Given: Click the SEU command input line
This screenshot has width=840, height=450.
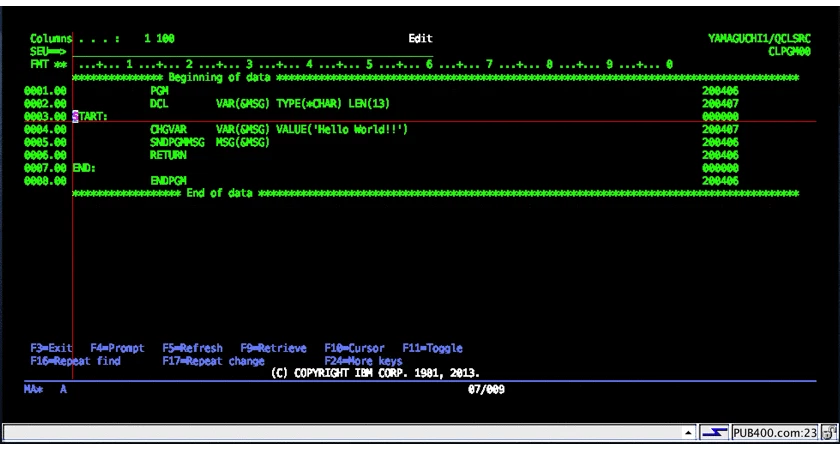Looking at the screenshot, I should (252, 51).
